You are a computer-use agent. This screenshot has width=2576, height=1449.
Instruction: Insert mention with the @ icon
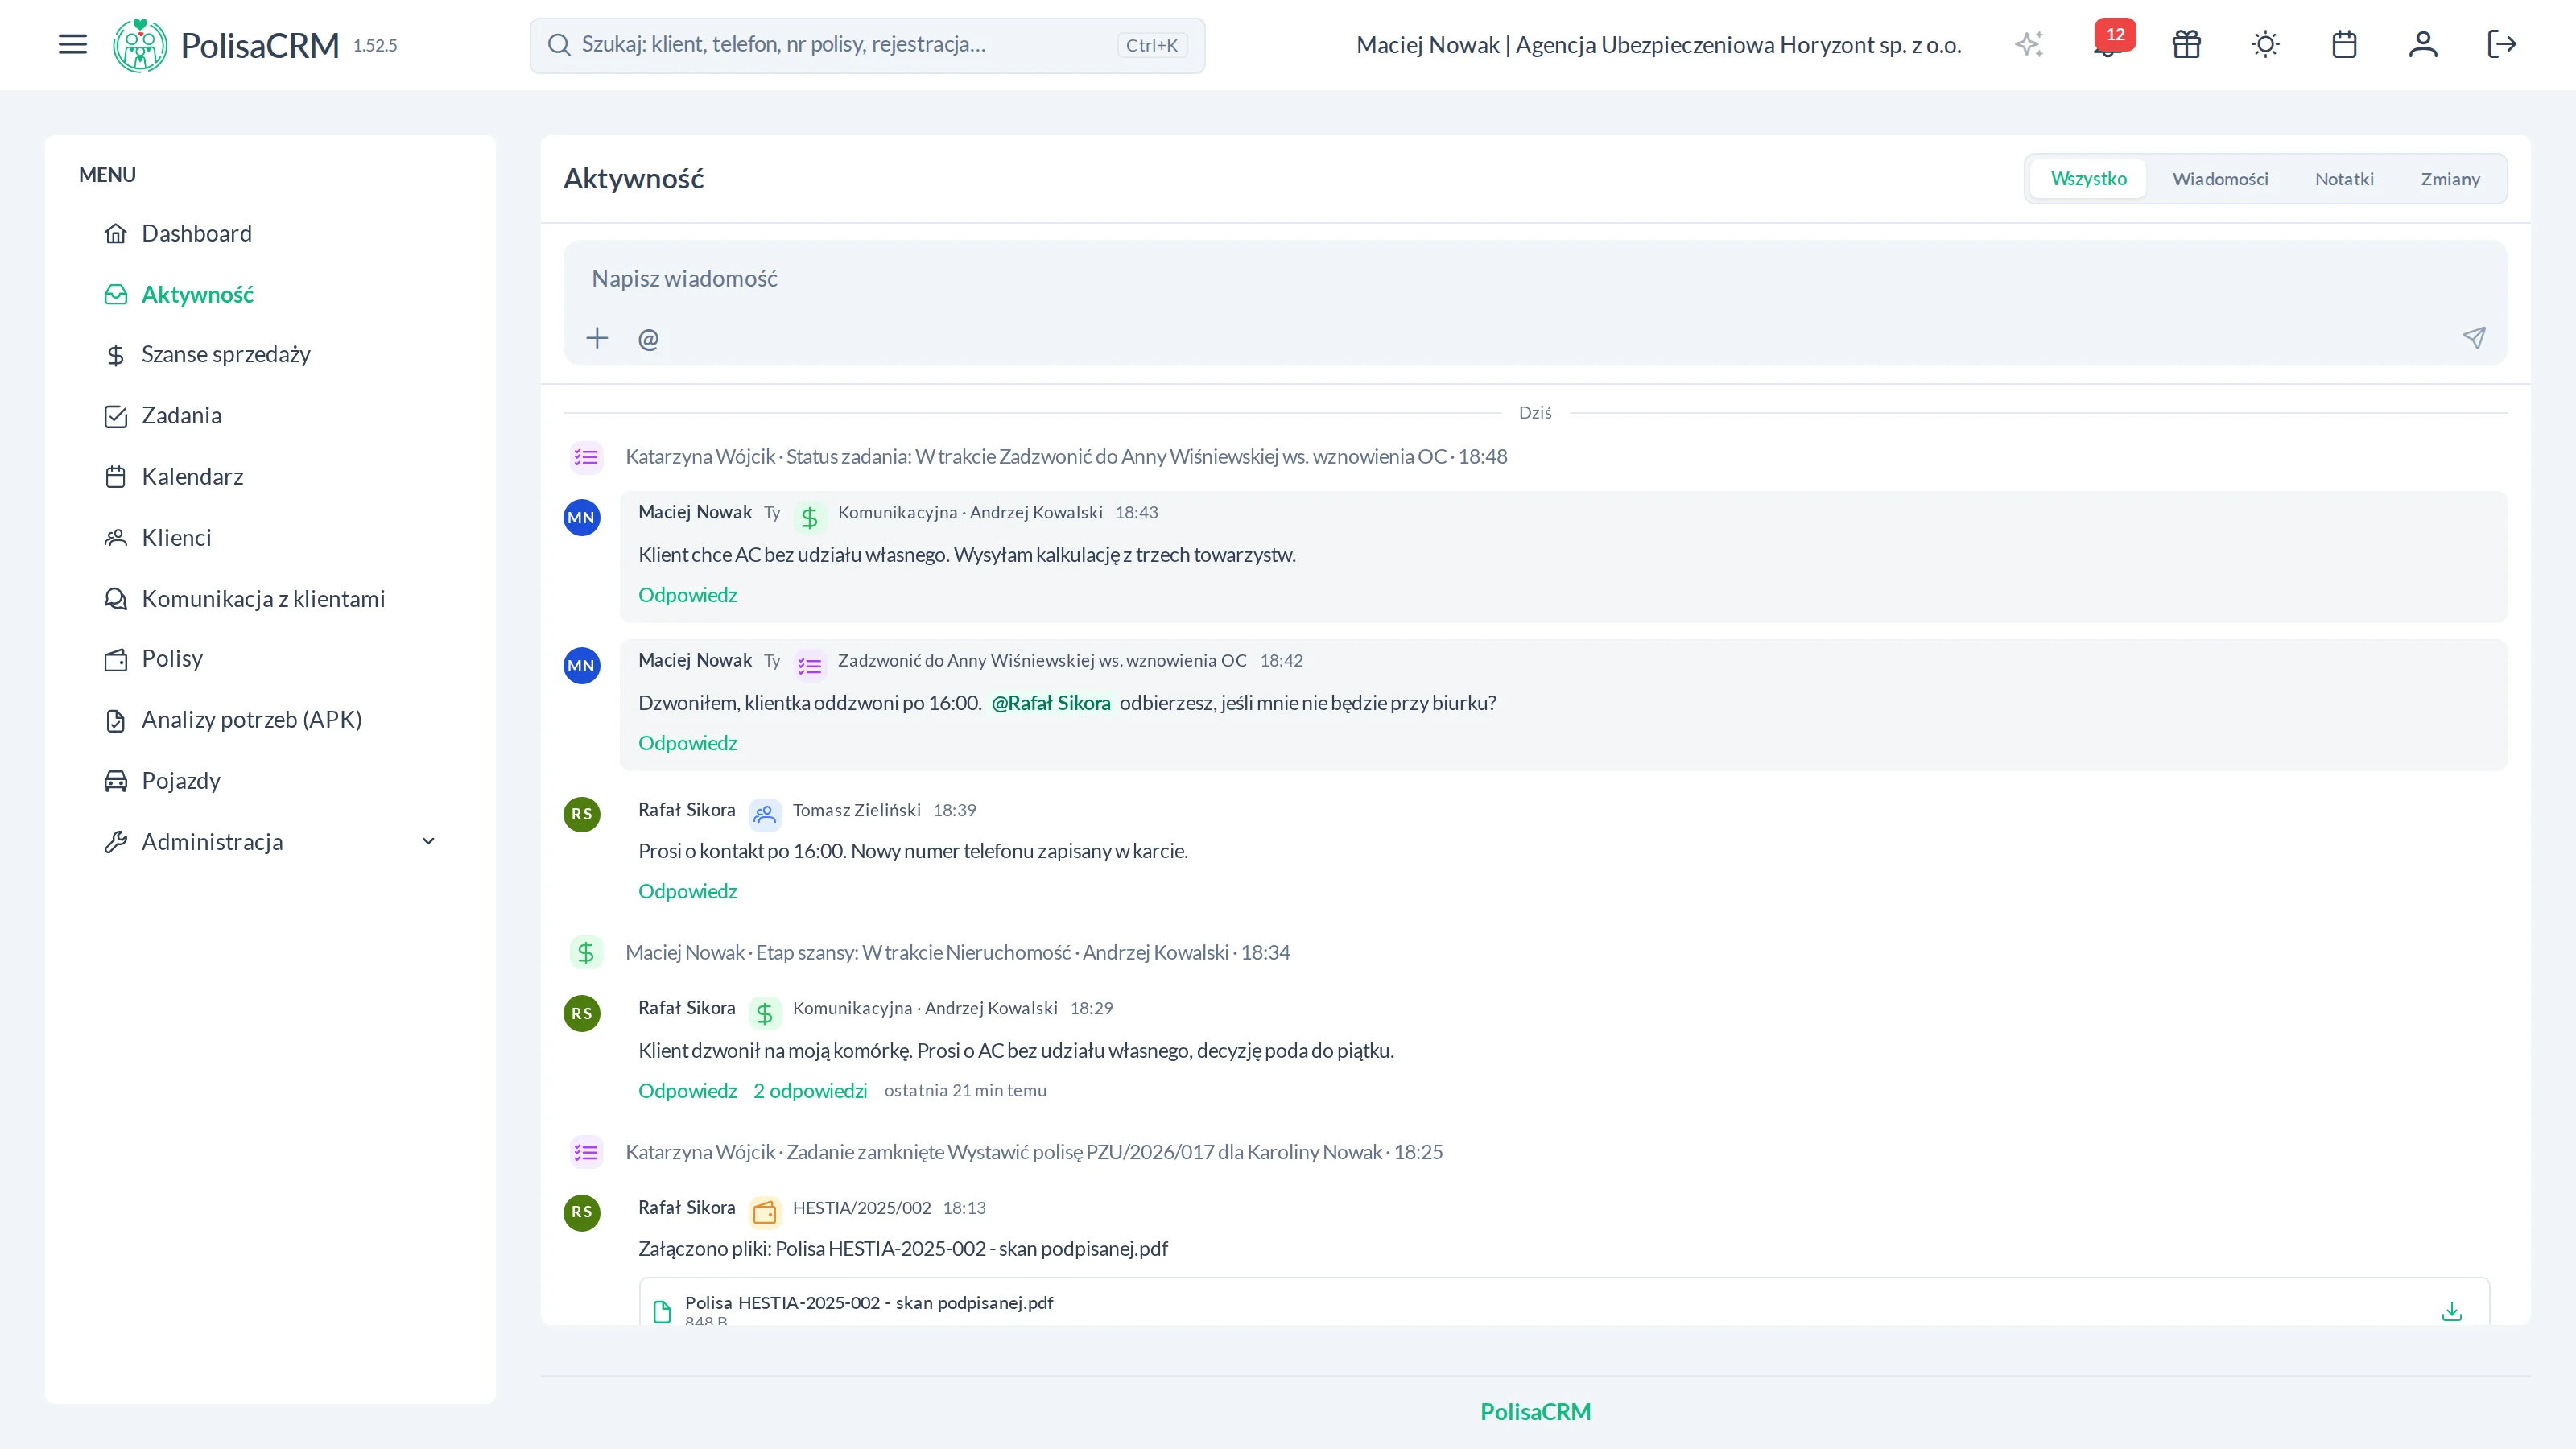tap(648, 339)
